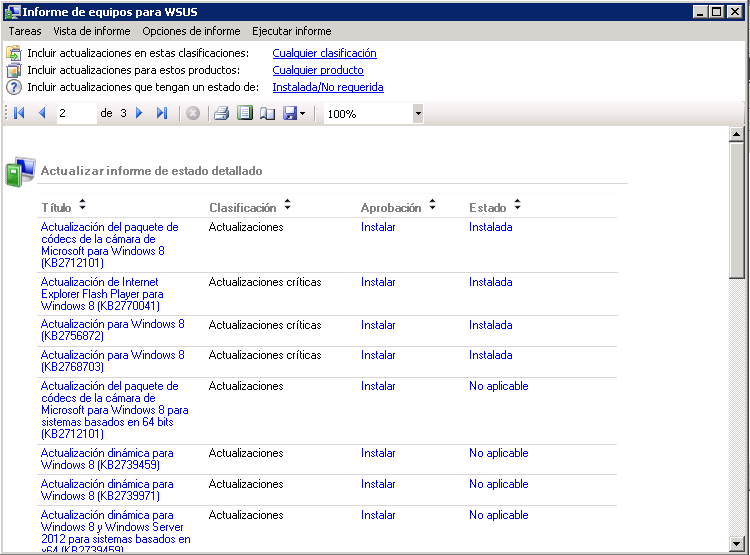Open dynamic update Windows Server 2012 link
Viewport: 750px width, 555px height.
tap(115, 533)
